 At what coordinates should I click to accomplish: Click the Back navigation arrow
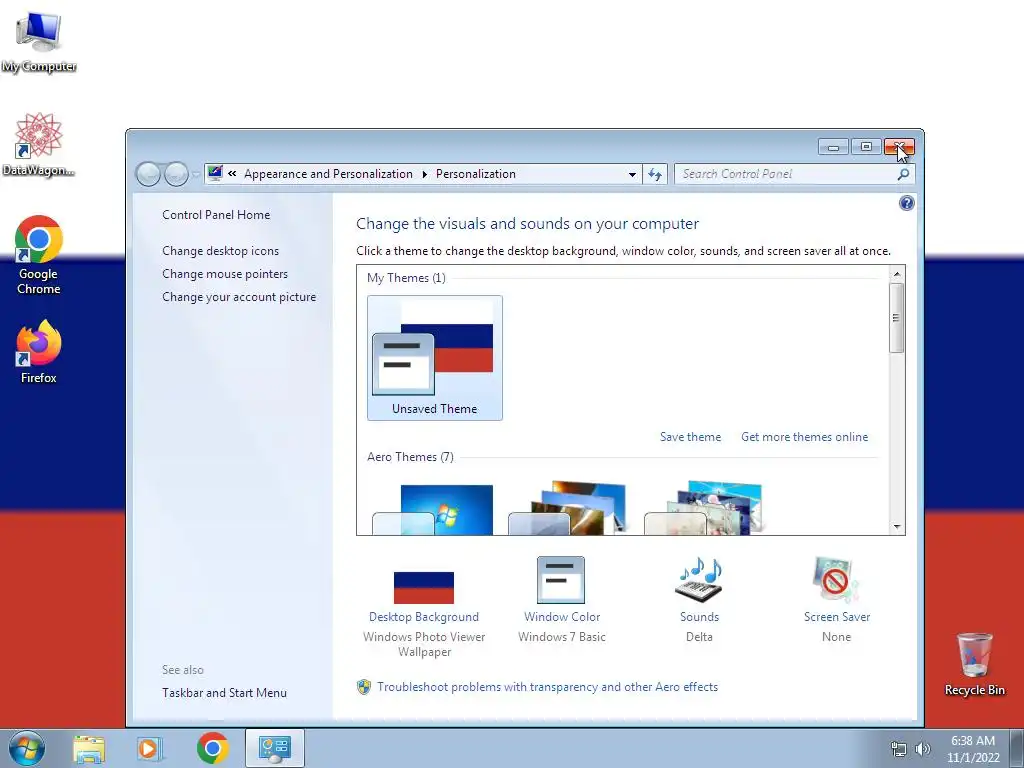(148, 174)
